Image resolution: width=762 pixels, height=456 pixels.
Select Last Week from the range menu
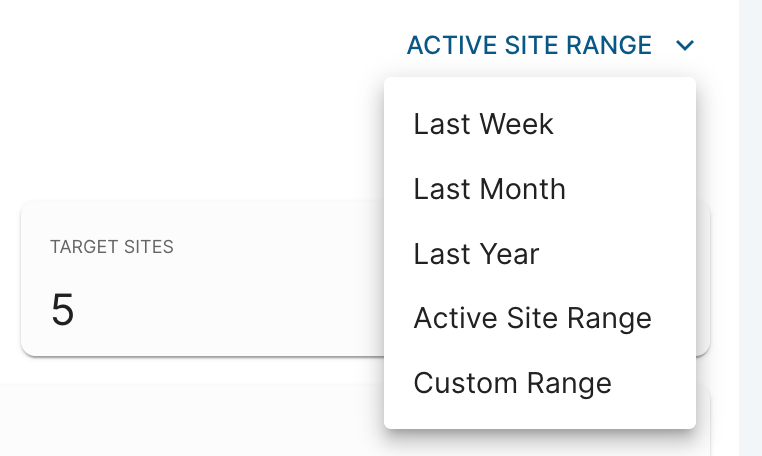[x=484, y=124]
